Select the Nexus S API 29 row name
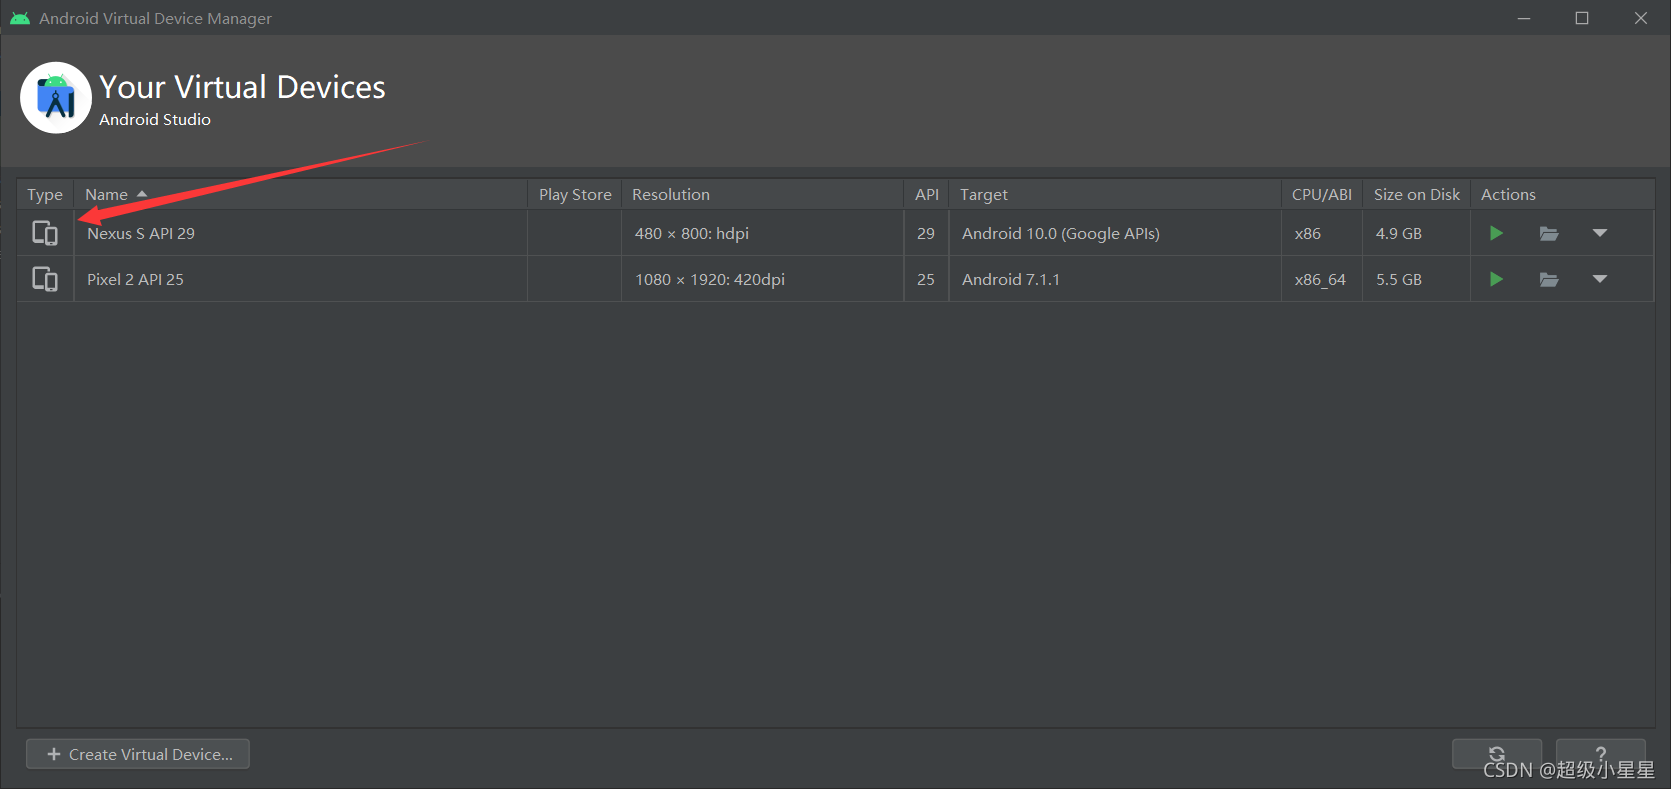 pos(141,233)
